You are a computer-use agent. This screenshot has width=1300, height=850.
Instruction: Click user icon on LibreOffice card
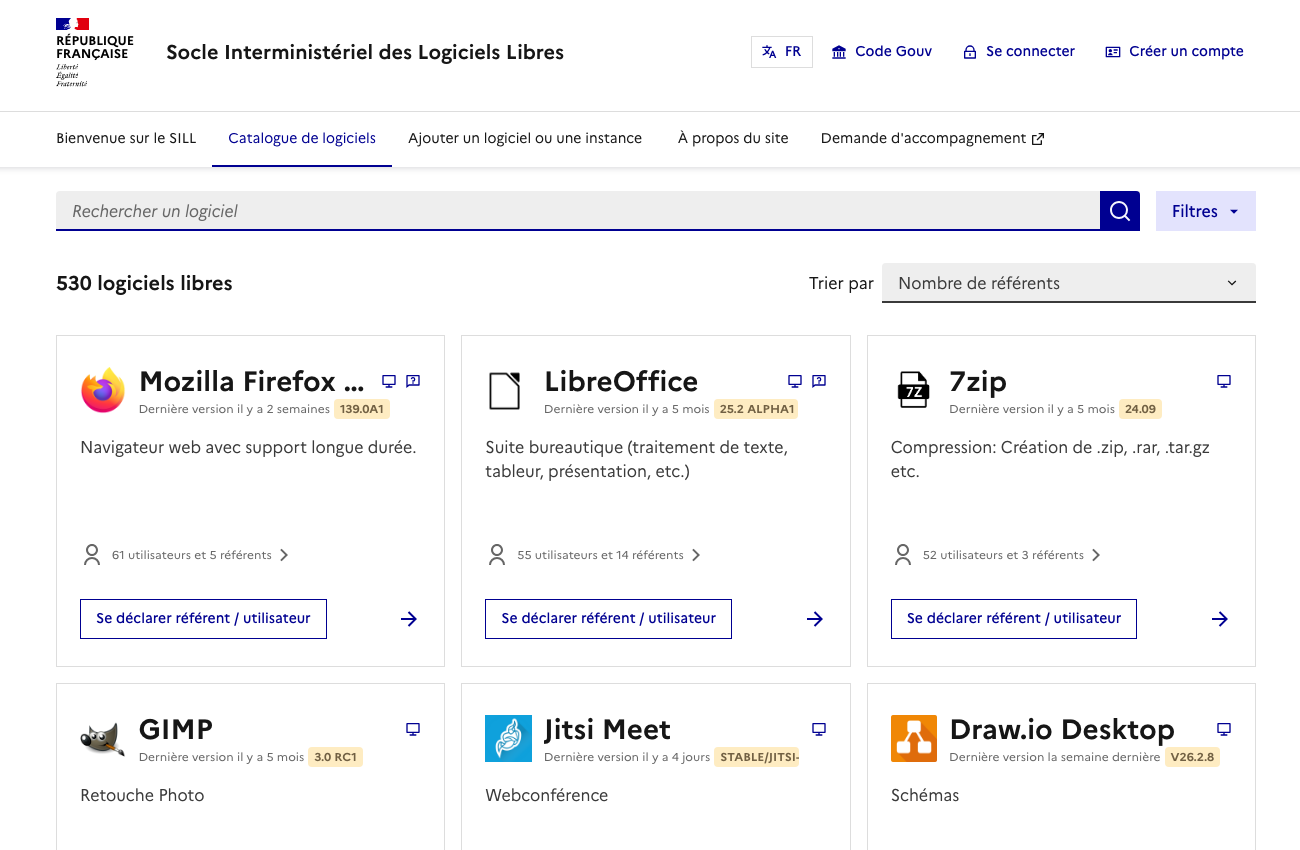[497, 555]
